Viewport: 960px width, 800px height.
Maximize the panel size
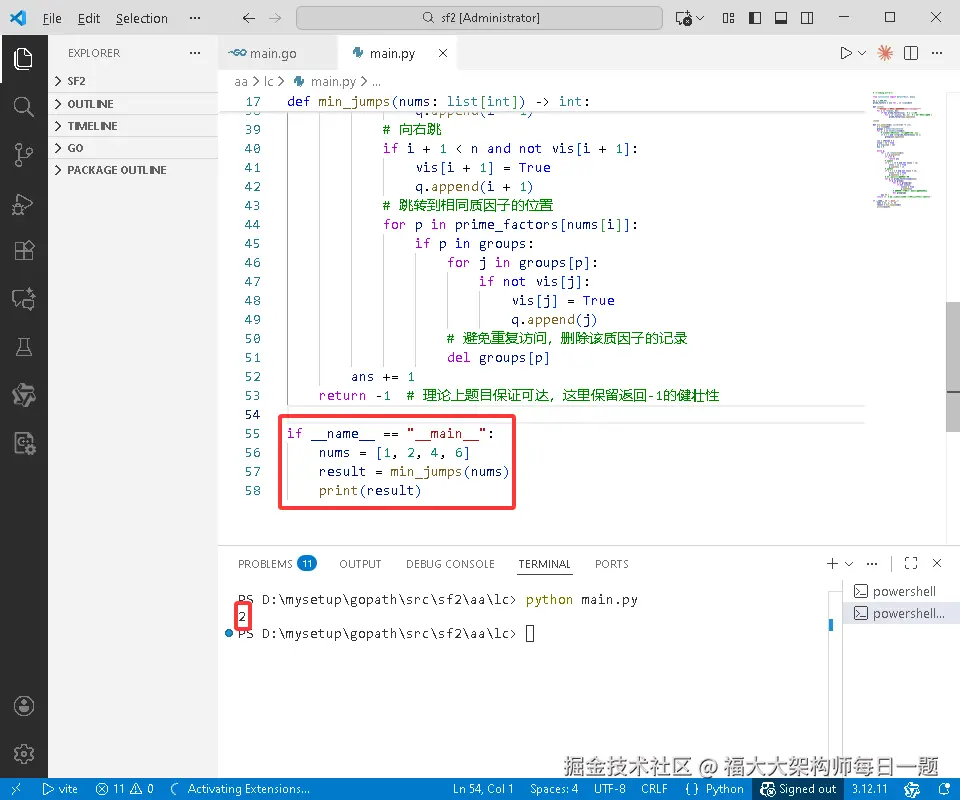click(x=911, y=563)
